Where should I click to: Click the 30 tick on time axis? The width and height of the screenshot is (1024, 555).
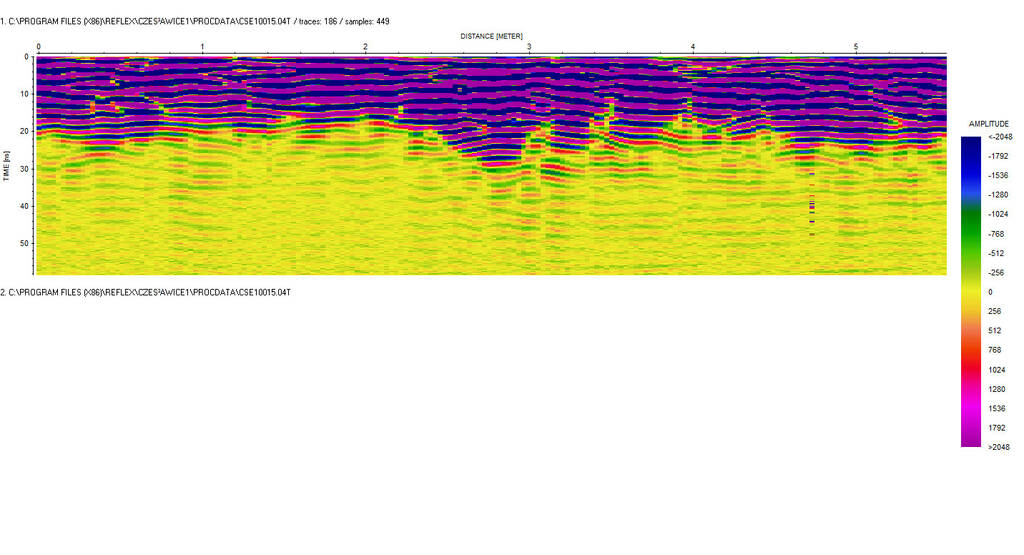tap(25, 168)
